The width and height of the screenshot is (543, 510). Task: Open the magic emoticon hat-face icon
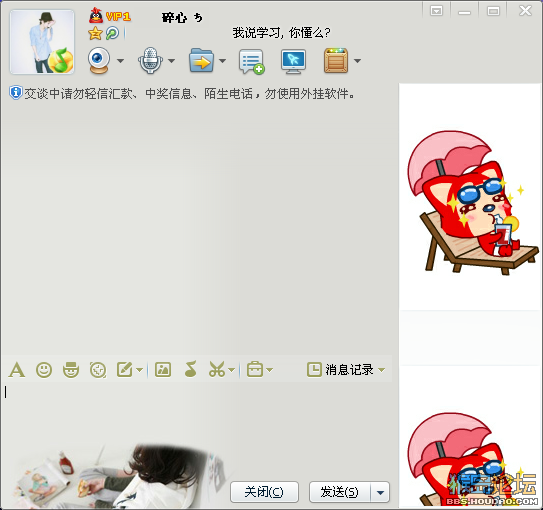click(71, 370)
